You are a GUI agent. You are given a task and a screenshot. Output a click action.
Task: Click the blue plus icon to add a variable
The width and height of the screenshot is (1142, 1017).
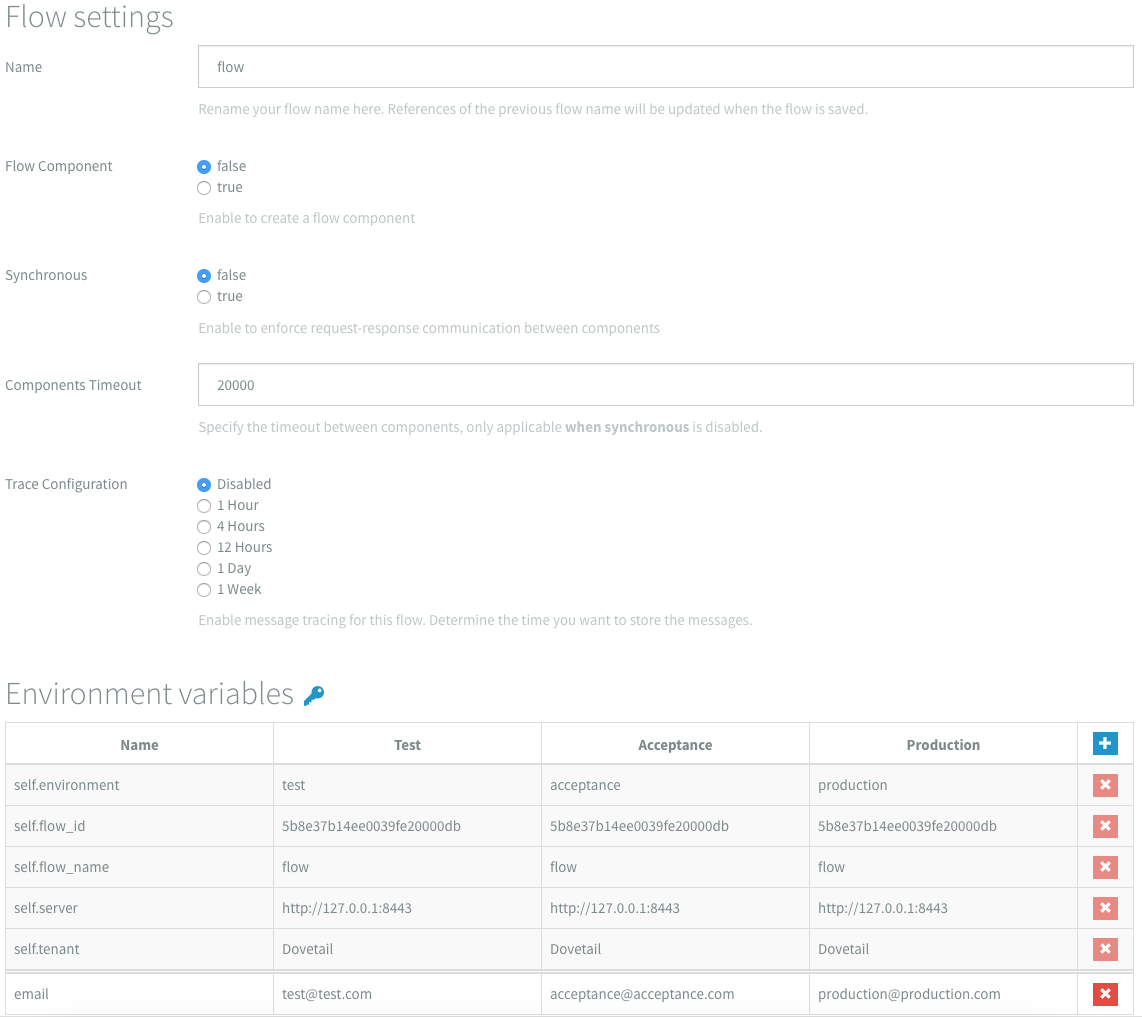[x=1105, y=744]
